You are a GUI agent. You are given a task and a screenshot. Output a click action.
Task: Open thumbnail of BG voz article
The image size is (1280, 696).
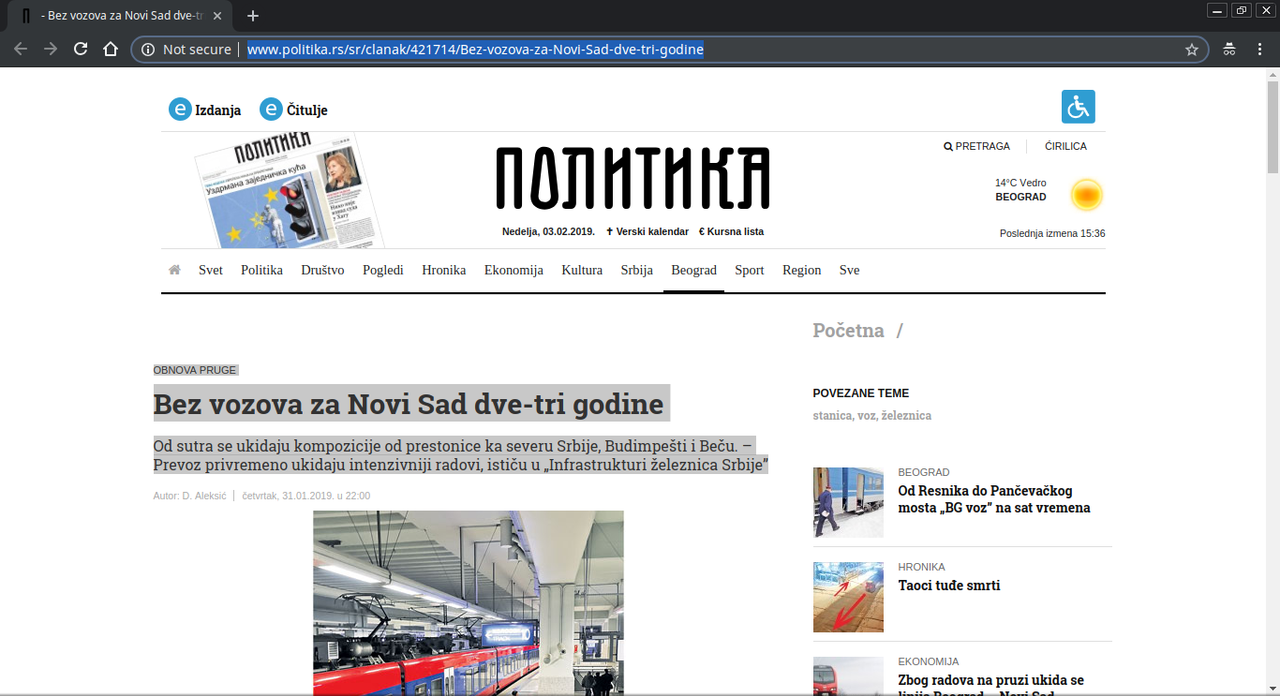coord(848,502)
